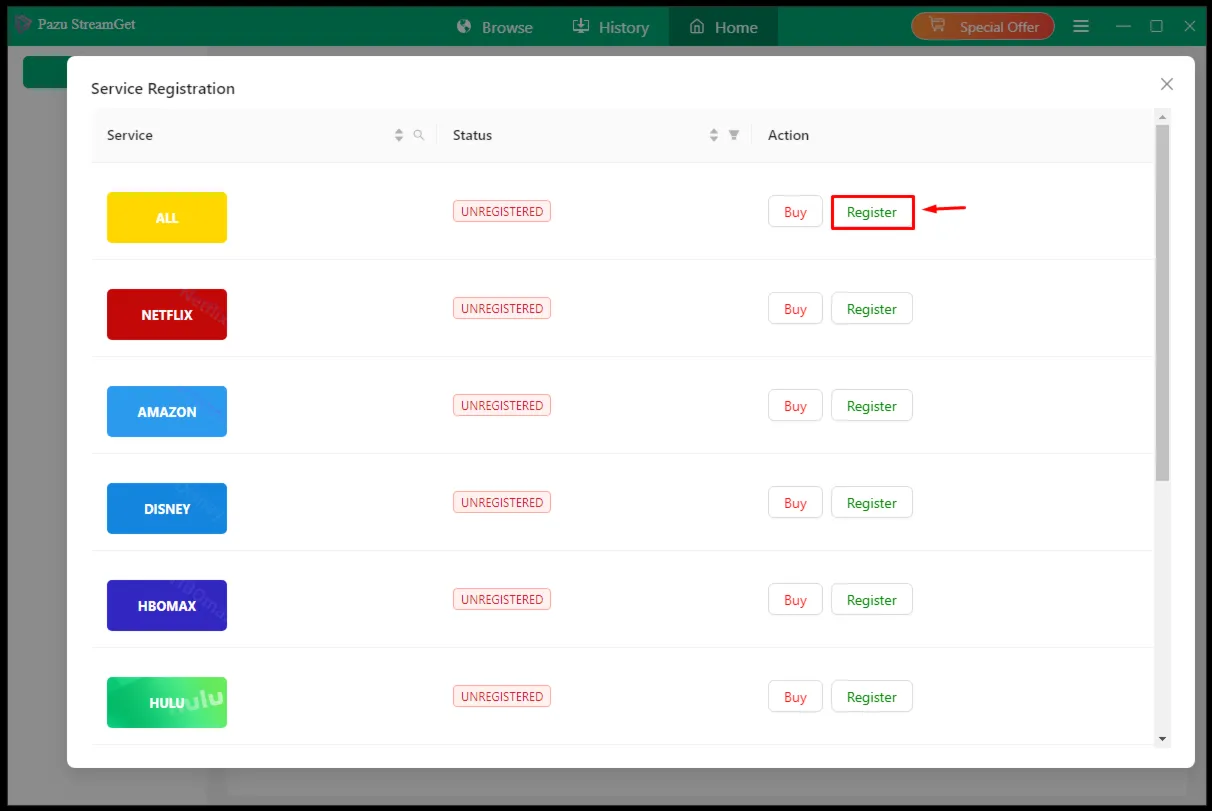Buy the AMAZON license
1212x811 pixels.
(x=795, y=406)
